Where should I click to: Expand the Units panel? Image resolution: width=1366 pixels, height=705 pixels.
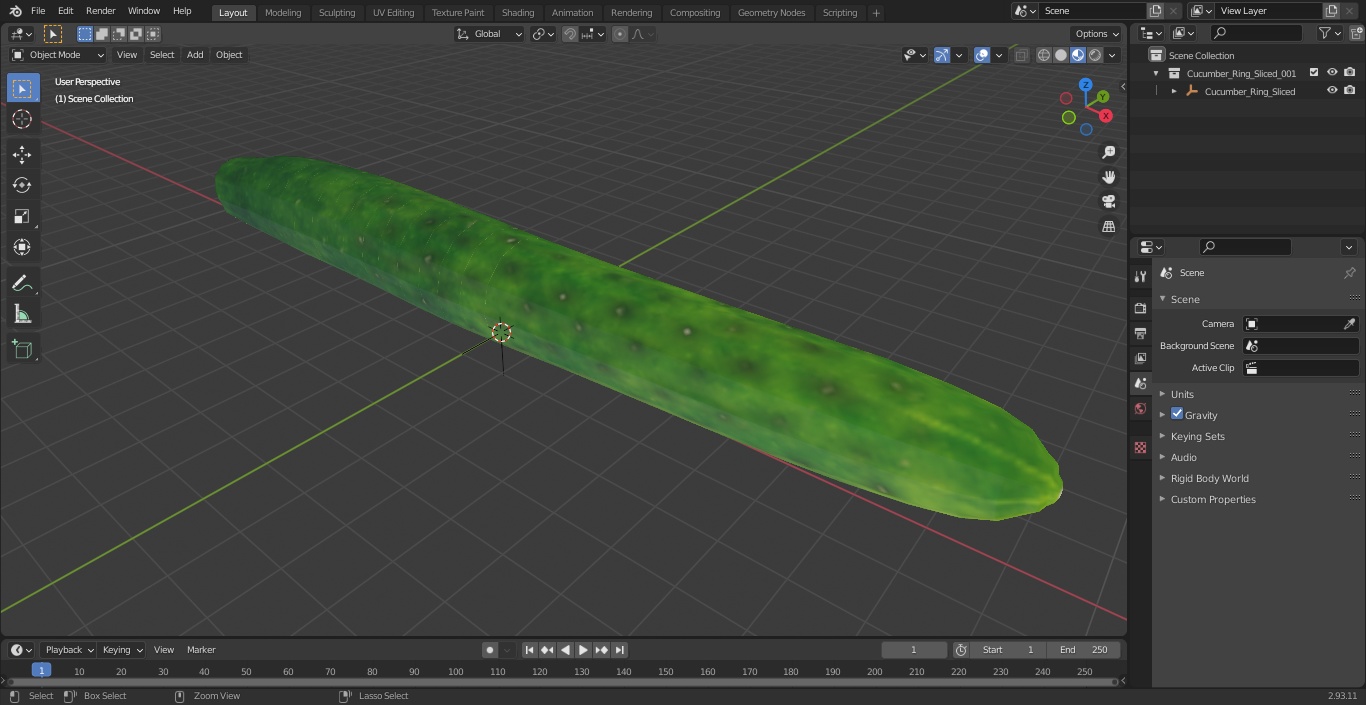click(1182, 394)
